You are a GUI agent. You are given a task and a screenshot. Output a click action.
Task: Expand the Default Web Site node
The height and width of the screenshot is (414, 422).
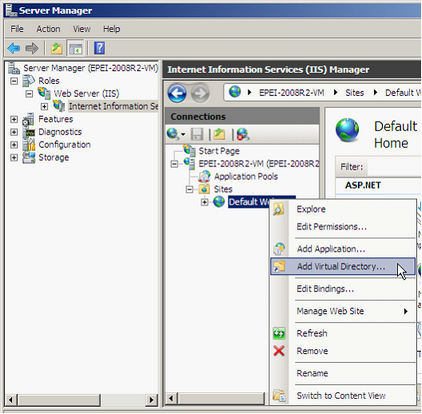(205, 202)
